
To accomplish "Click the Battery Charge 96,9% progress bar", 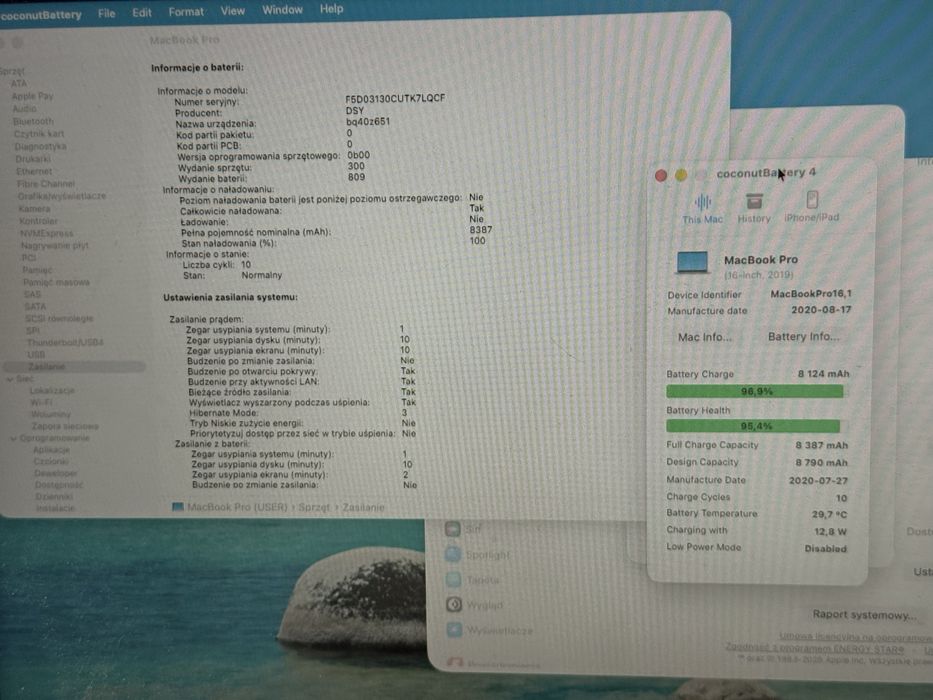I will 754,391.
